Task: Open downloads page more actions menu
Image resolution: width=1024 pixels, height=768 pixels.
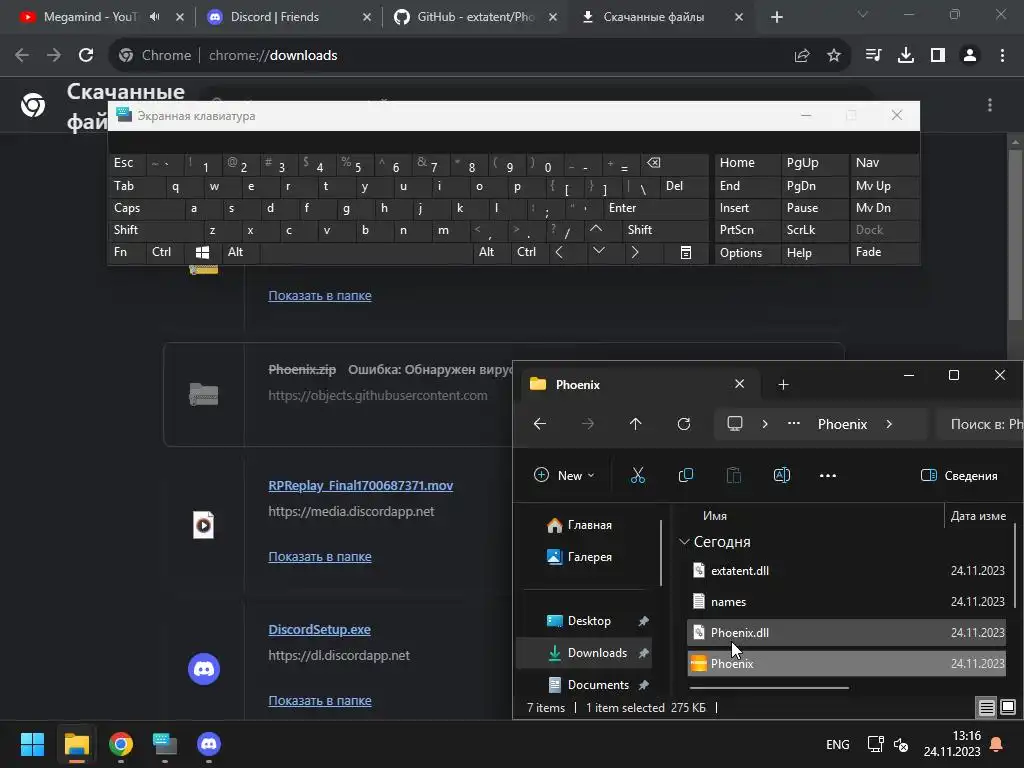Action: tap(990, 105)
